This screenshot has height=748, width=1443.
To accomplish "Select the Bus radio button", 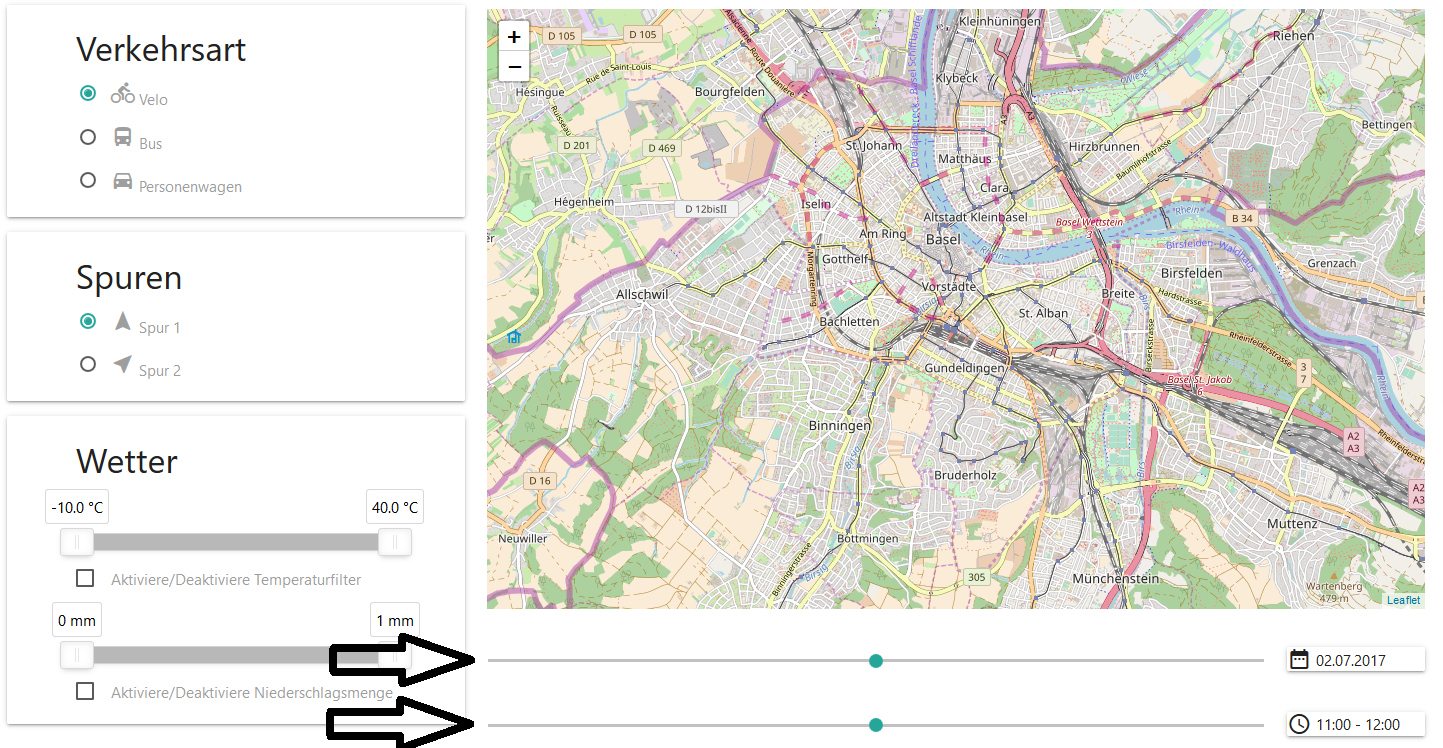I will point(88,137).
